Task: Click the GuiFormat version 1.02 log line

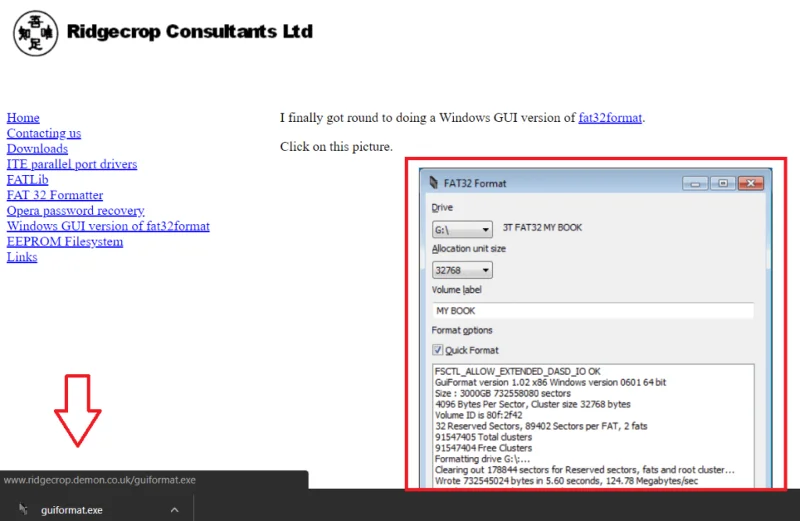Action: (551, 382)
